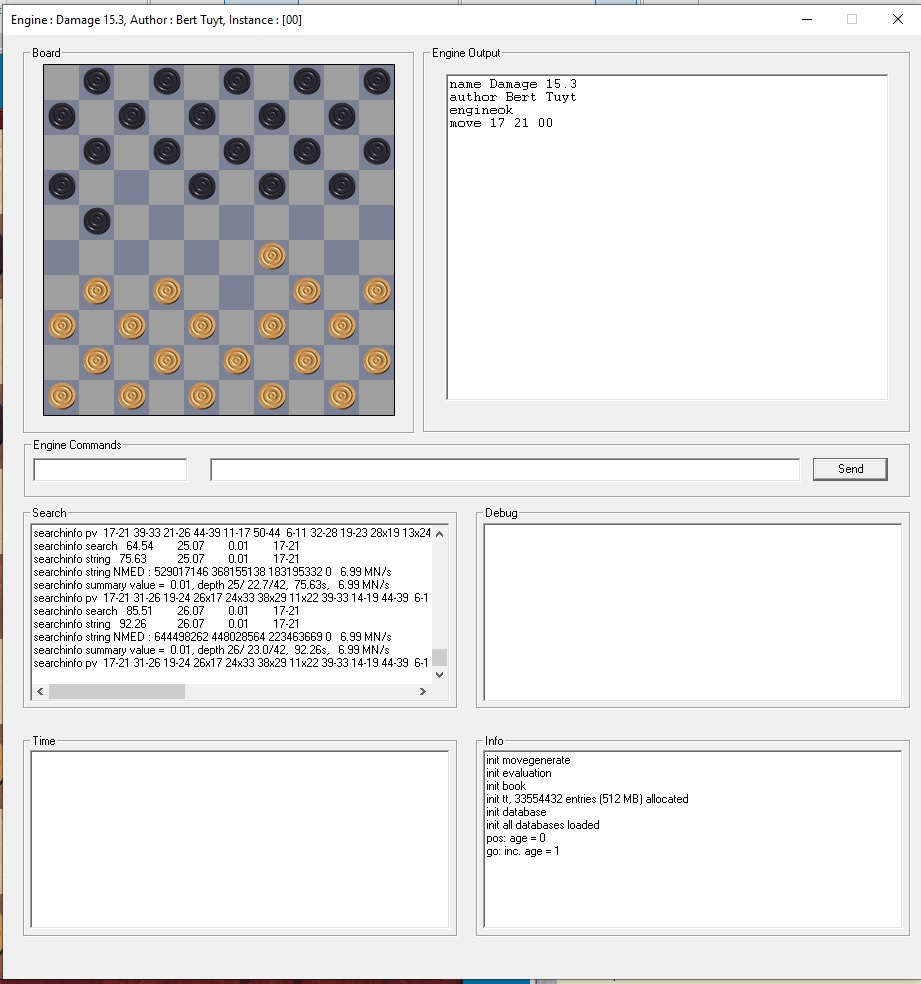Click the "init all databases loaded" line in Info
This screenshot has width=921, height=984.
[543, 825]
